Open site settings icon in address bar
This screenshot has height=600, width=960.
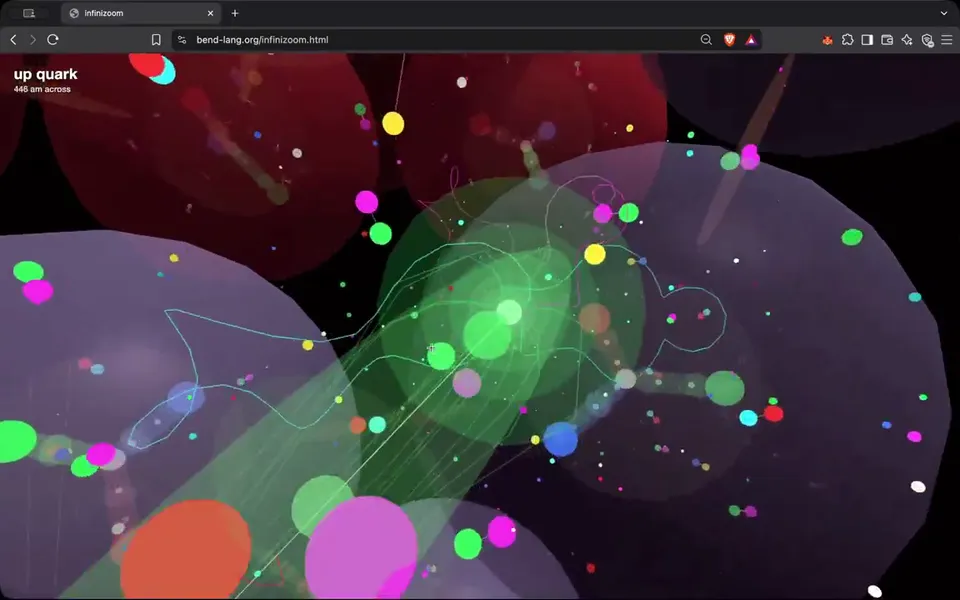(182, 40)
